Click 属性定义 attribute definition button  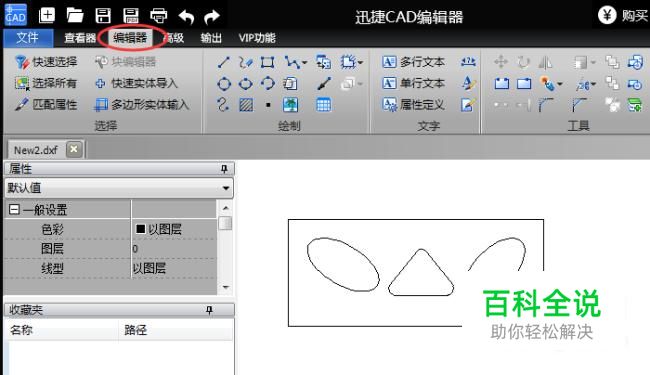pyautogui.click(x=413, y=104)
